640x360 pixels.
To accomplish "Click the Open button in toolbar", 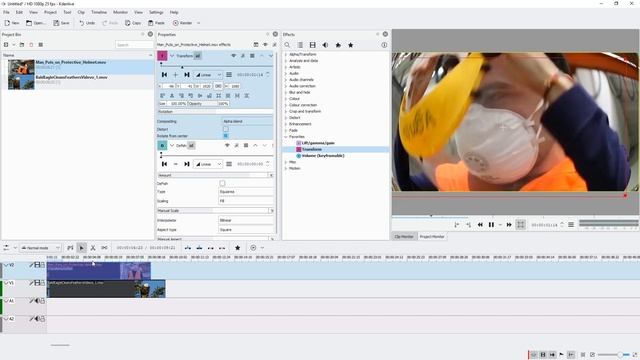I will [36, 23].
